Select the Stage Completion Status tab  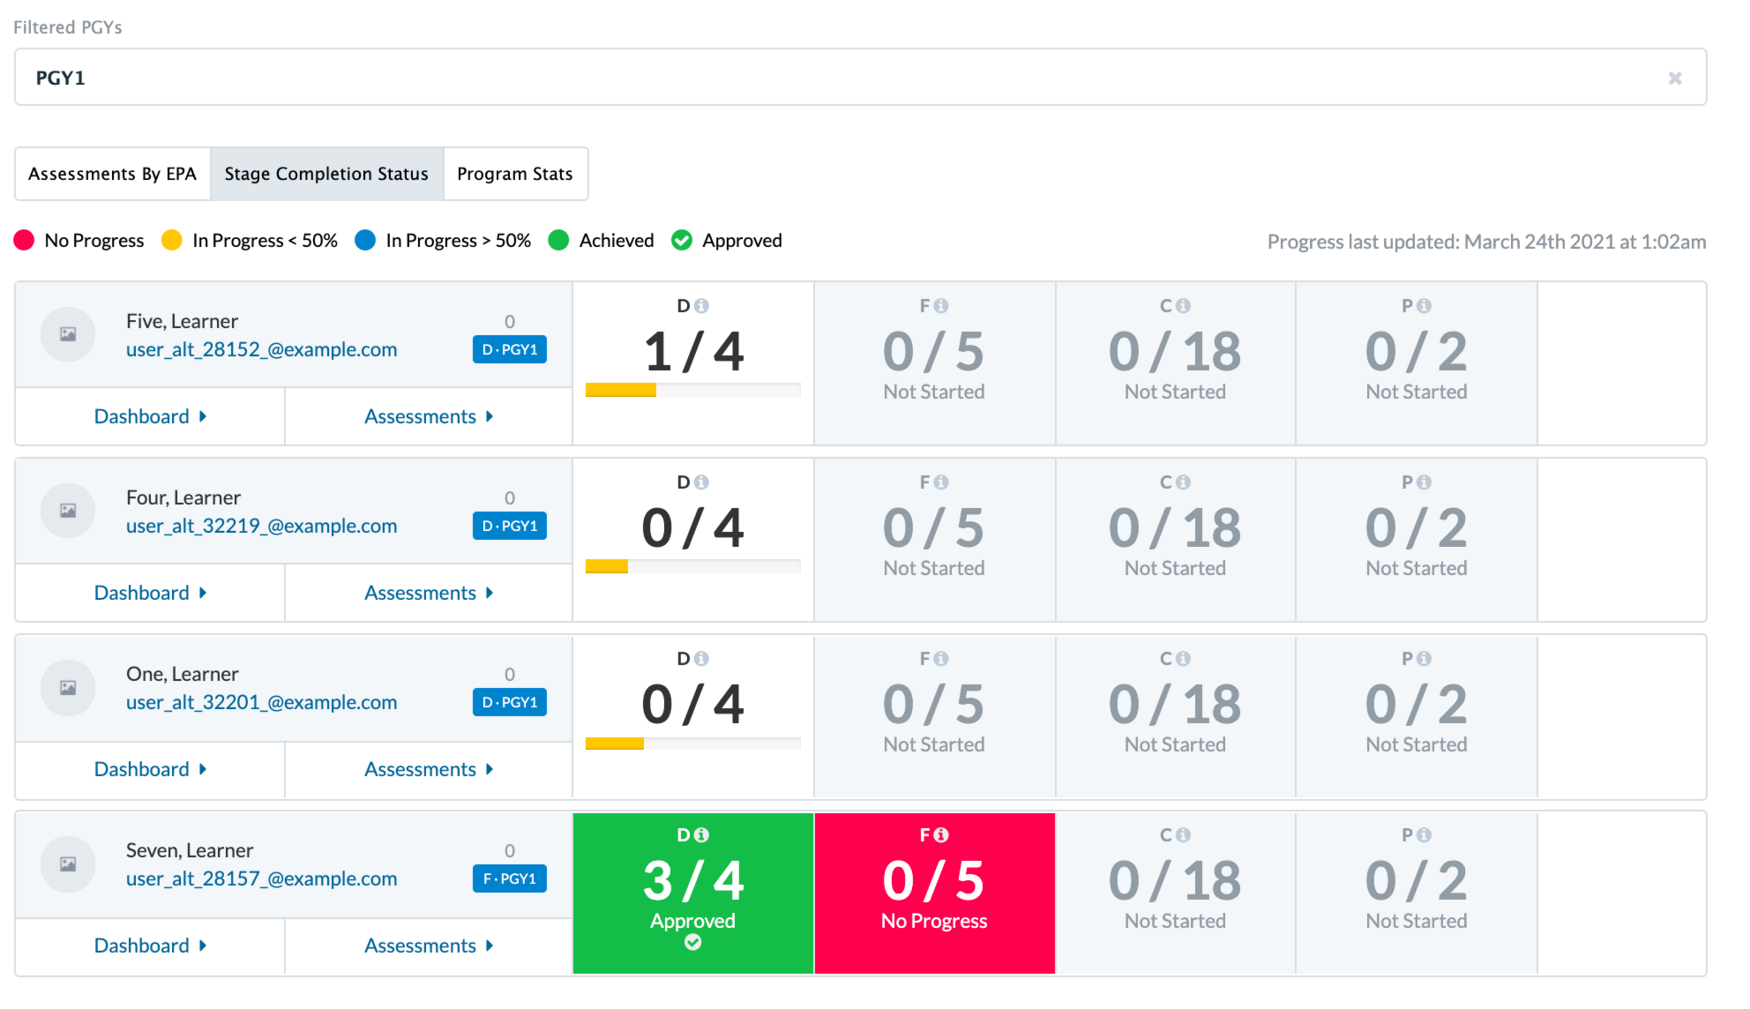coord(326,173)
